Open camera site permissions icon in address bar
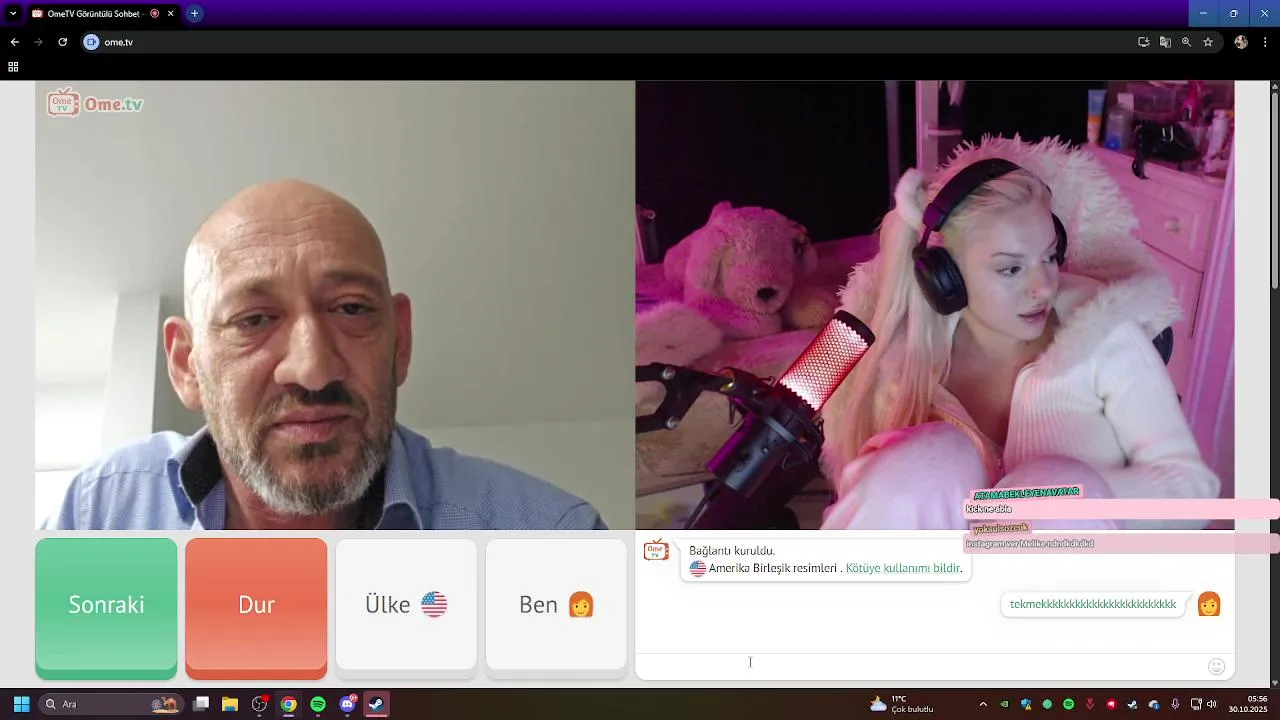Image resolution: width=1280 pixels, height=720 pixels. pyautogui.click(x=92, y=42)
